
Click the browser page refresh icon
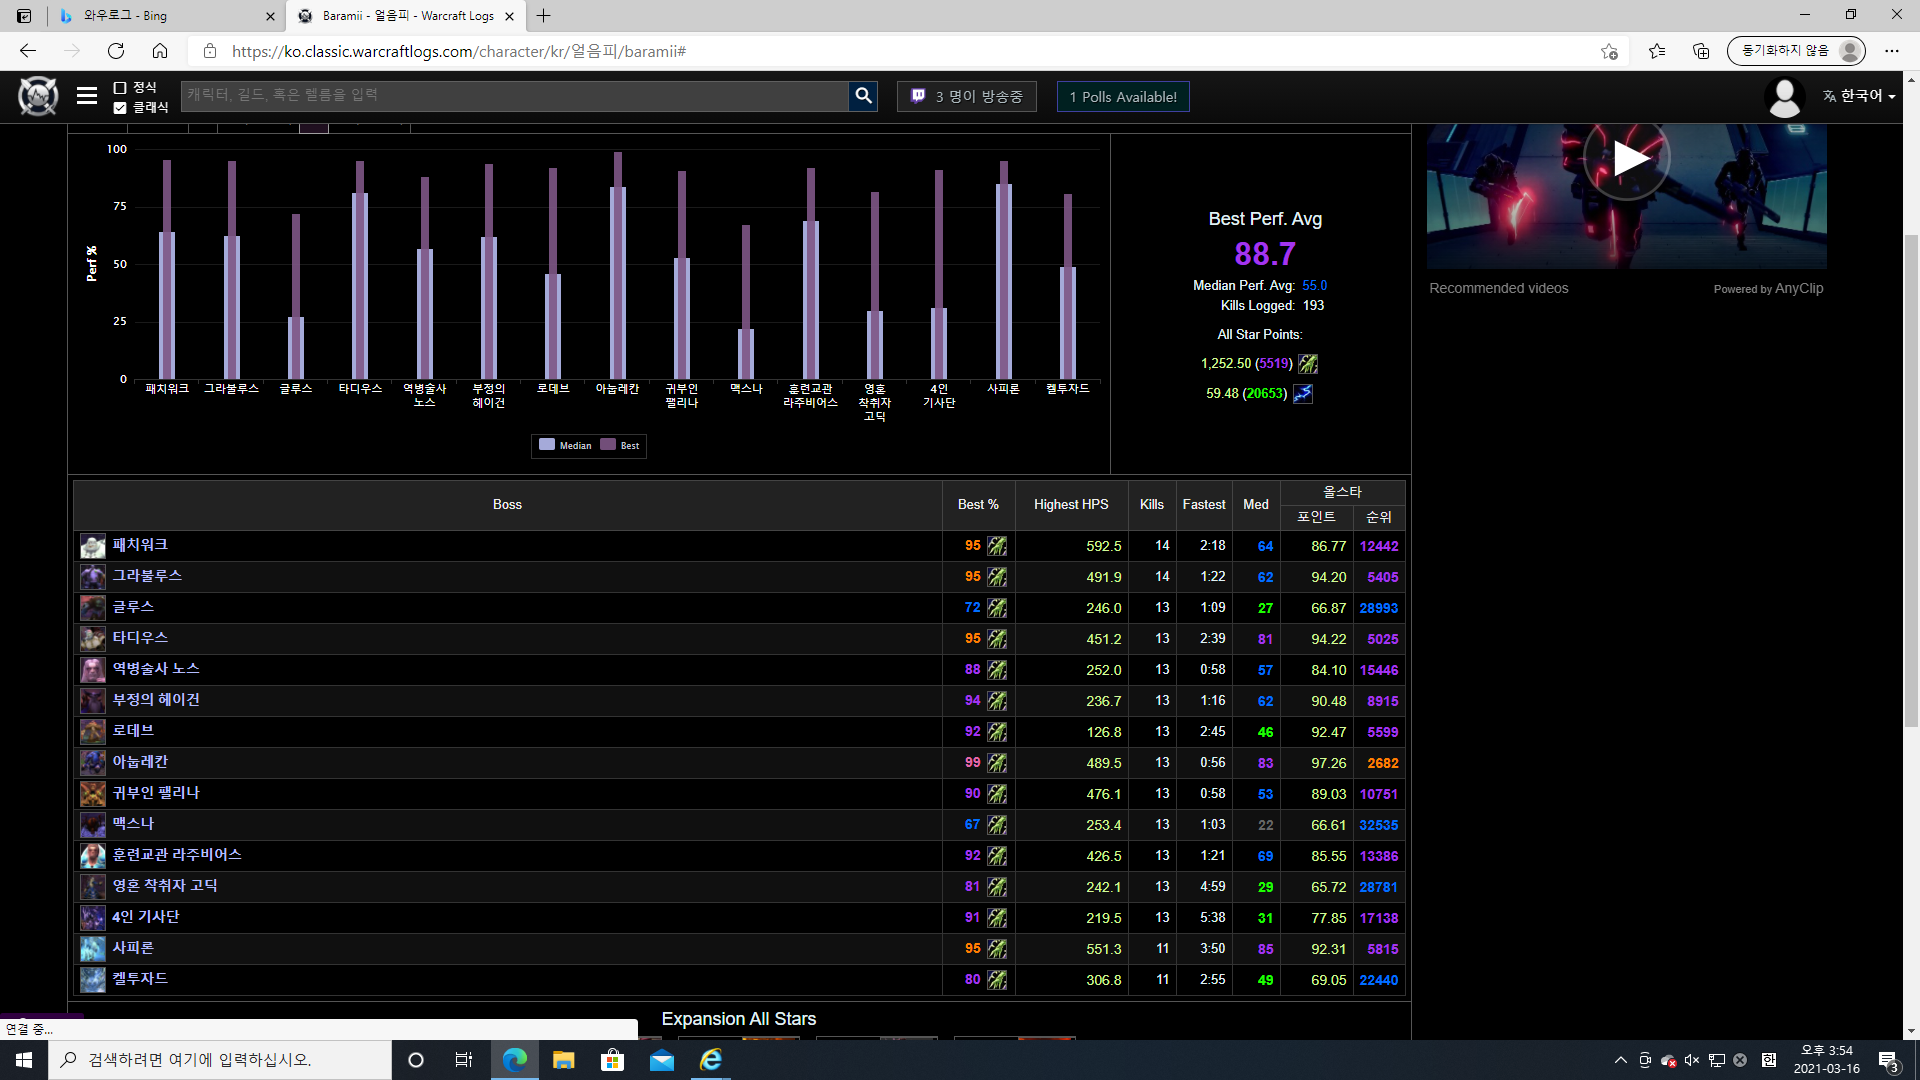tap(116, 51)
